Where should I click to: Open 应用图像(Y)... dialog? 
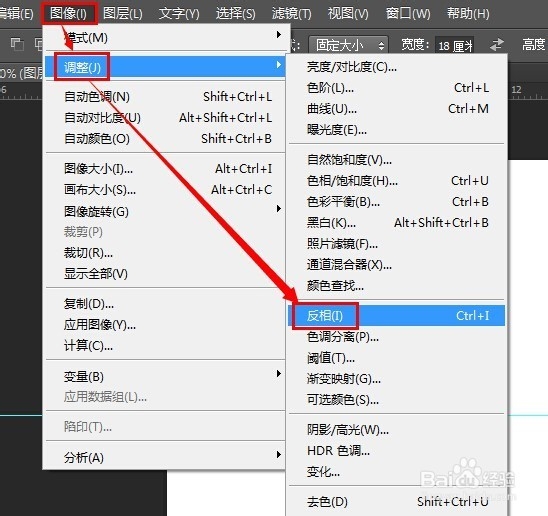166,324
